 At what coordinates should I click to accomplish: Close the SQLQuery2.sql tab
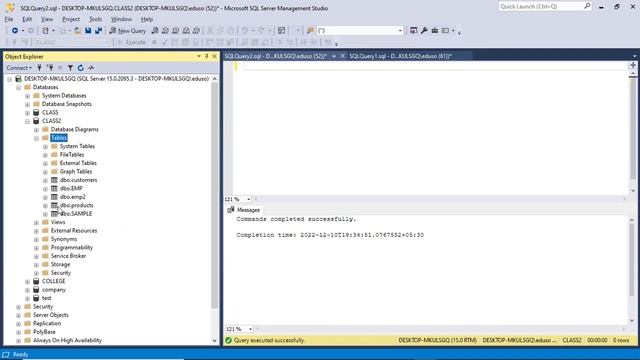[x=342, y=56]
